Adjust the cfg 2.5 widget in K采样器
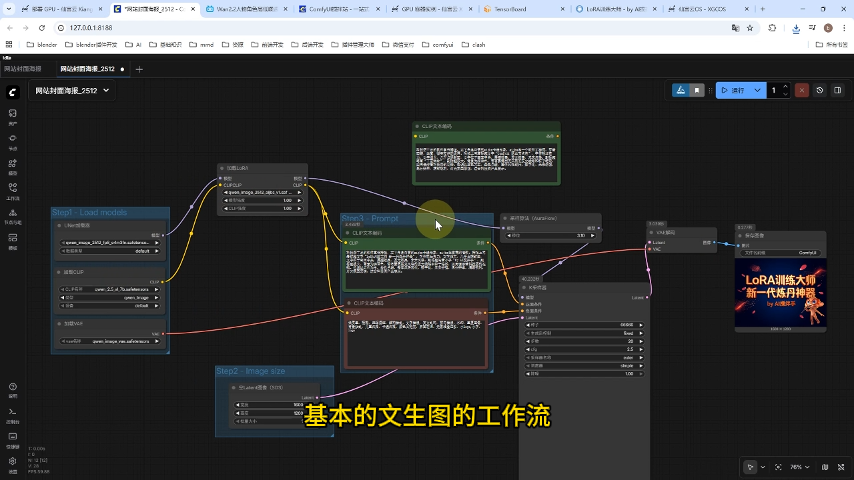 point(584,350)
